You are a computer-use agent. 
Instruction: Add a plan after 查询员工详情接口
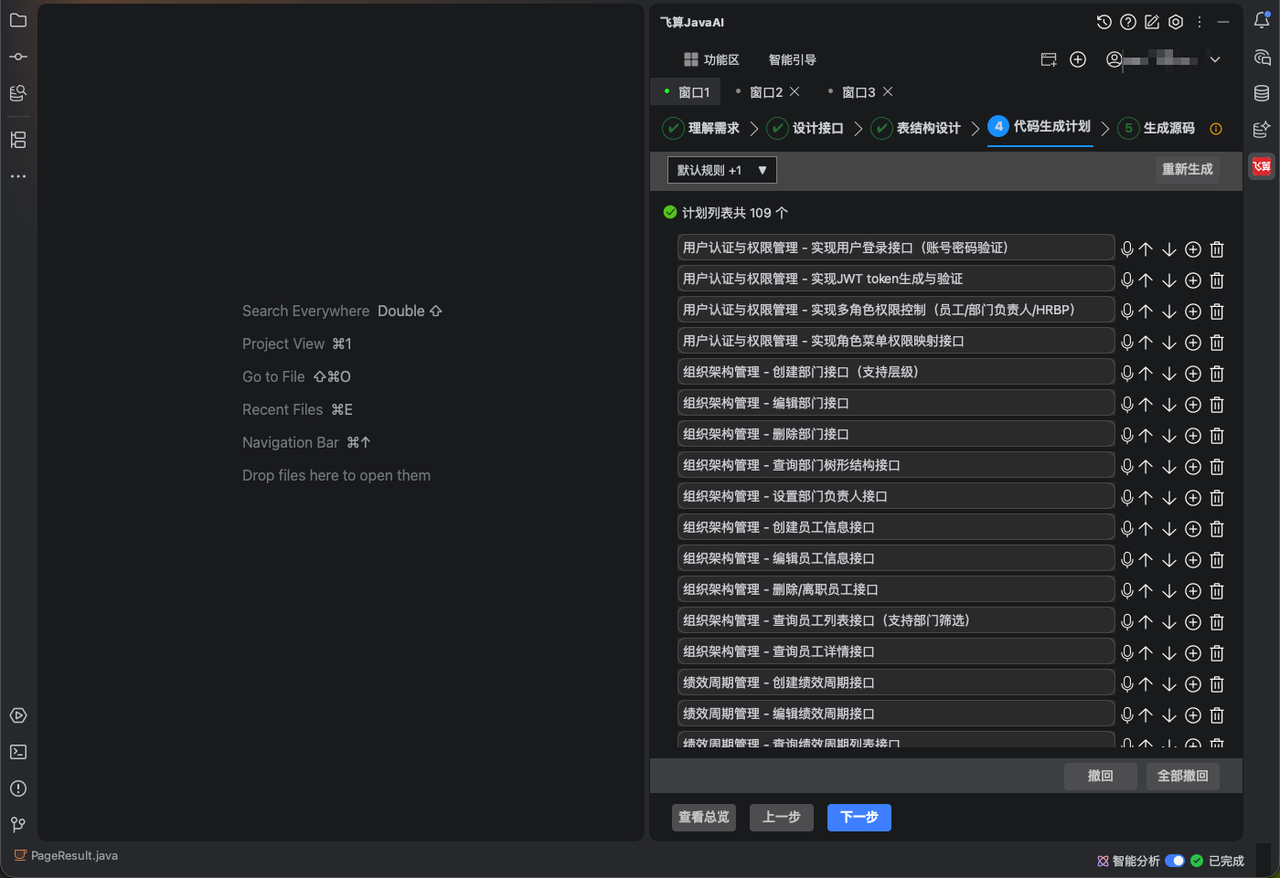point(1193,652)
